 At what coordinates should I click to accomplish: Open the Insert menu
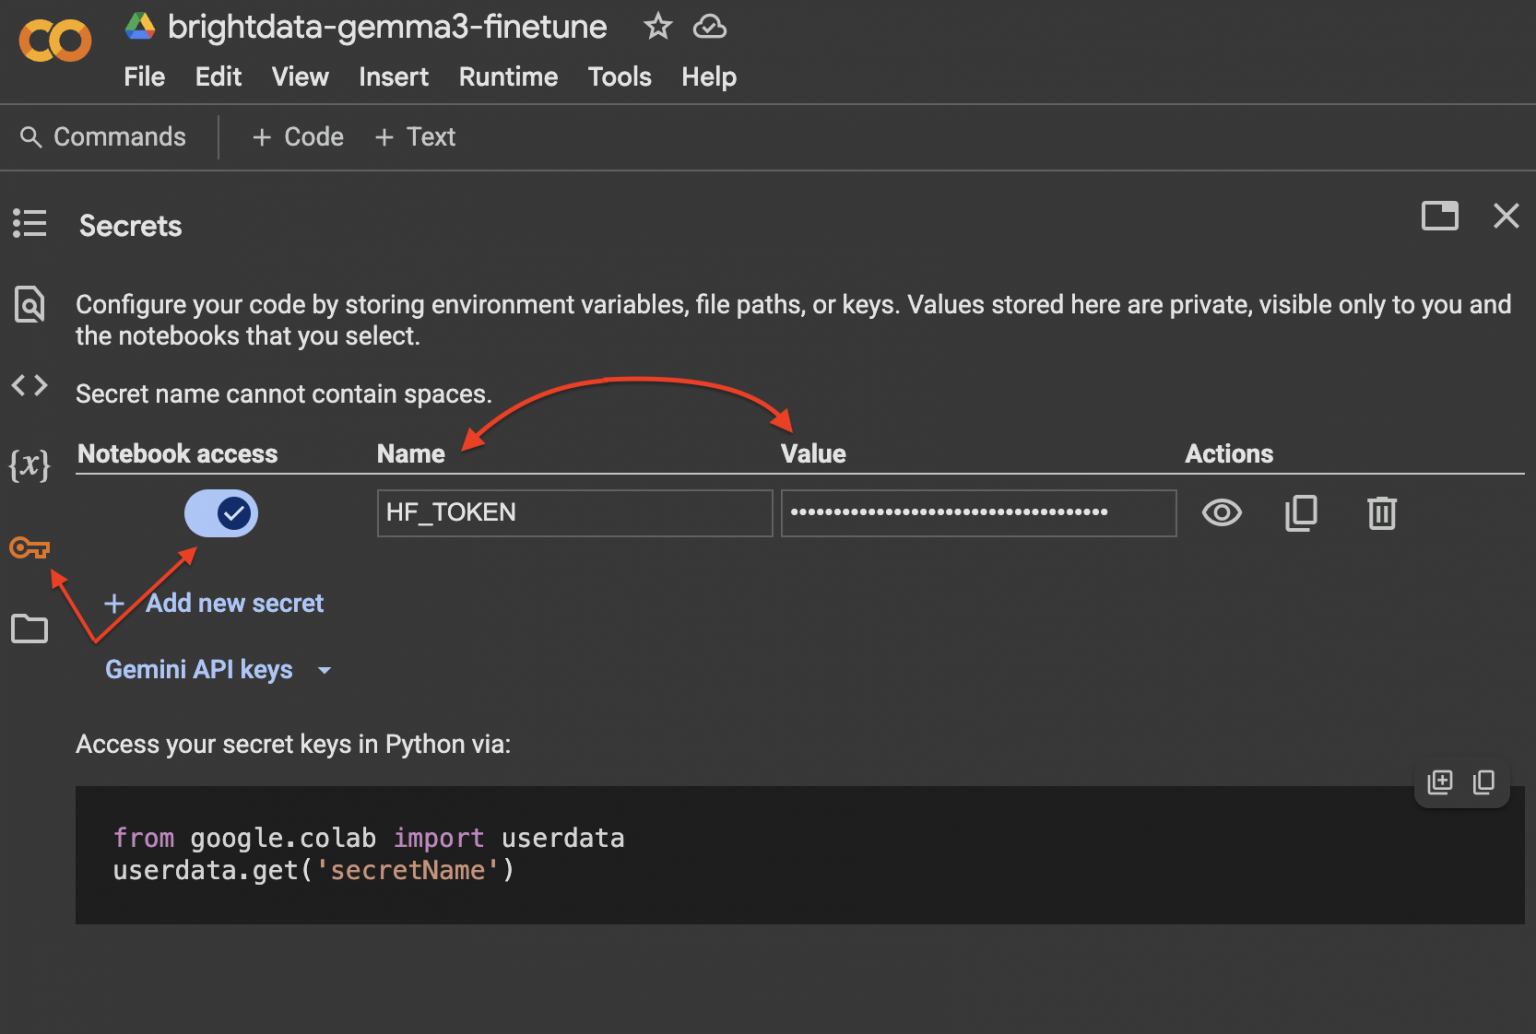(393, 76)
